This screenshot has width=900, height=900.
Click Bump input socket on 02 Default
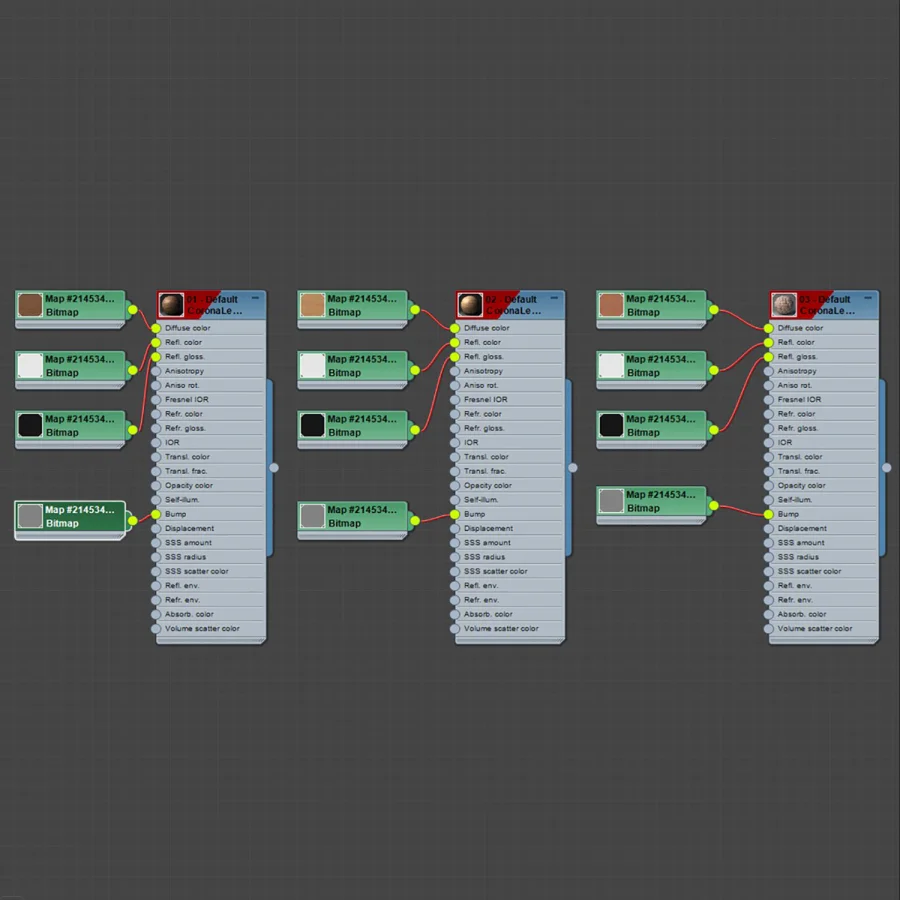point(455,514)
